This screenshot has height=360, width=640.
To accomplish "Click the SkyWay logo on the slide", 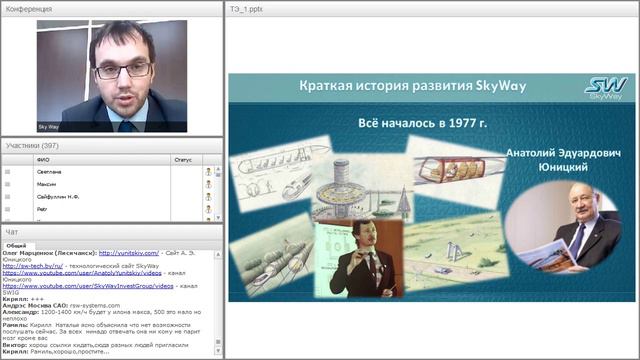I will [x=606, y=88].
